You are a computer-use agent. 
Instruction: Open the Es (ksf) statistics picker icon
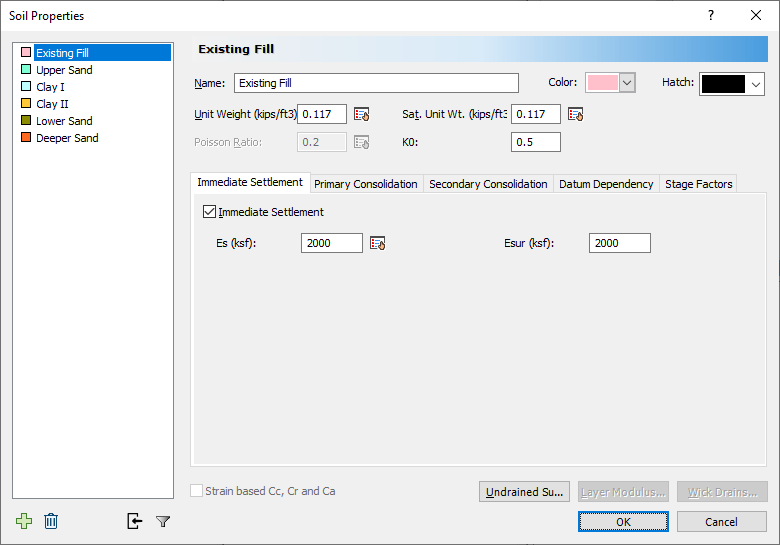coord(378,243)
